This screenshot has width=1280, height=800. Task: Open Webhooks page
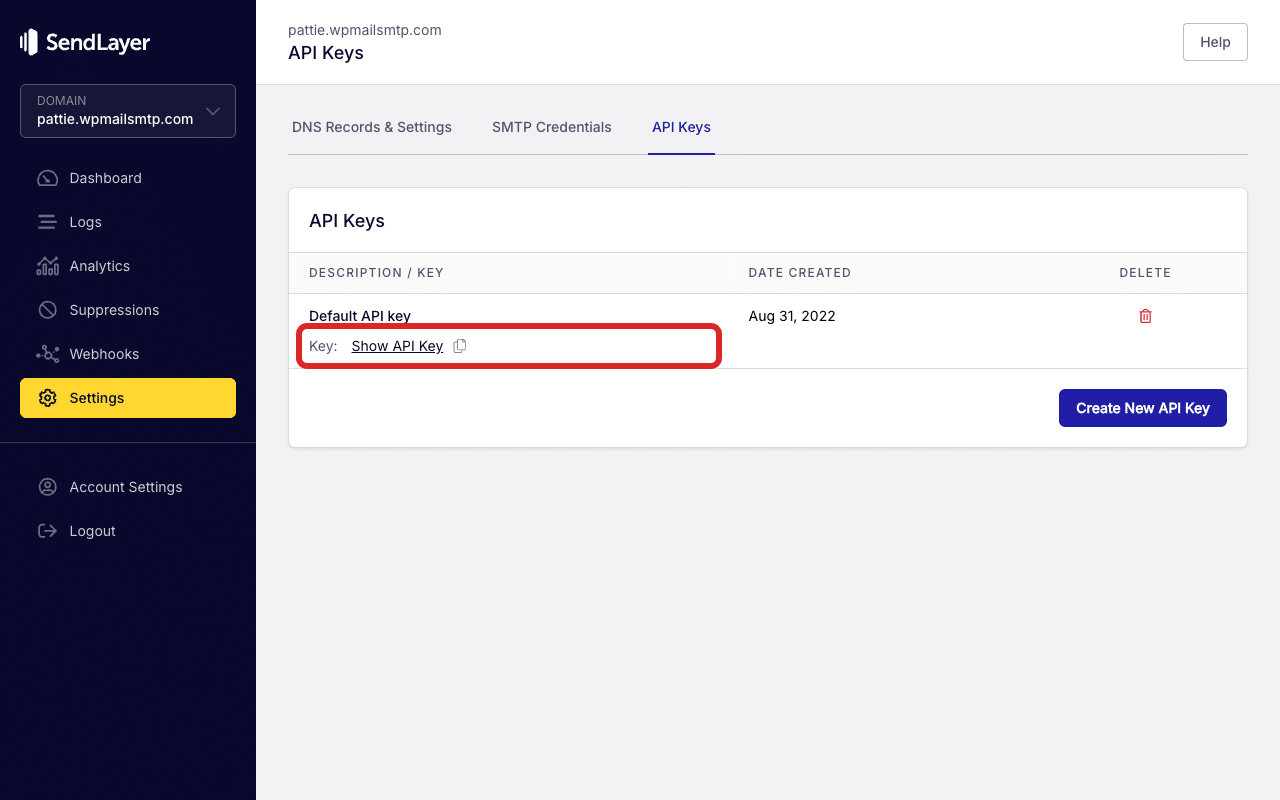point(128,354)
